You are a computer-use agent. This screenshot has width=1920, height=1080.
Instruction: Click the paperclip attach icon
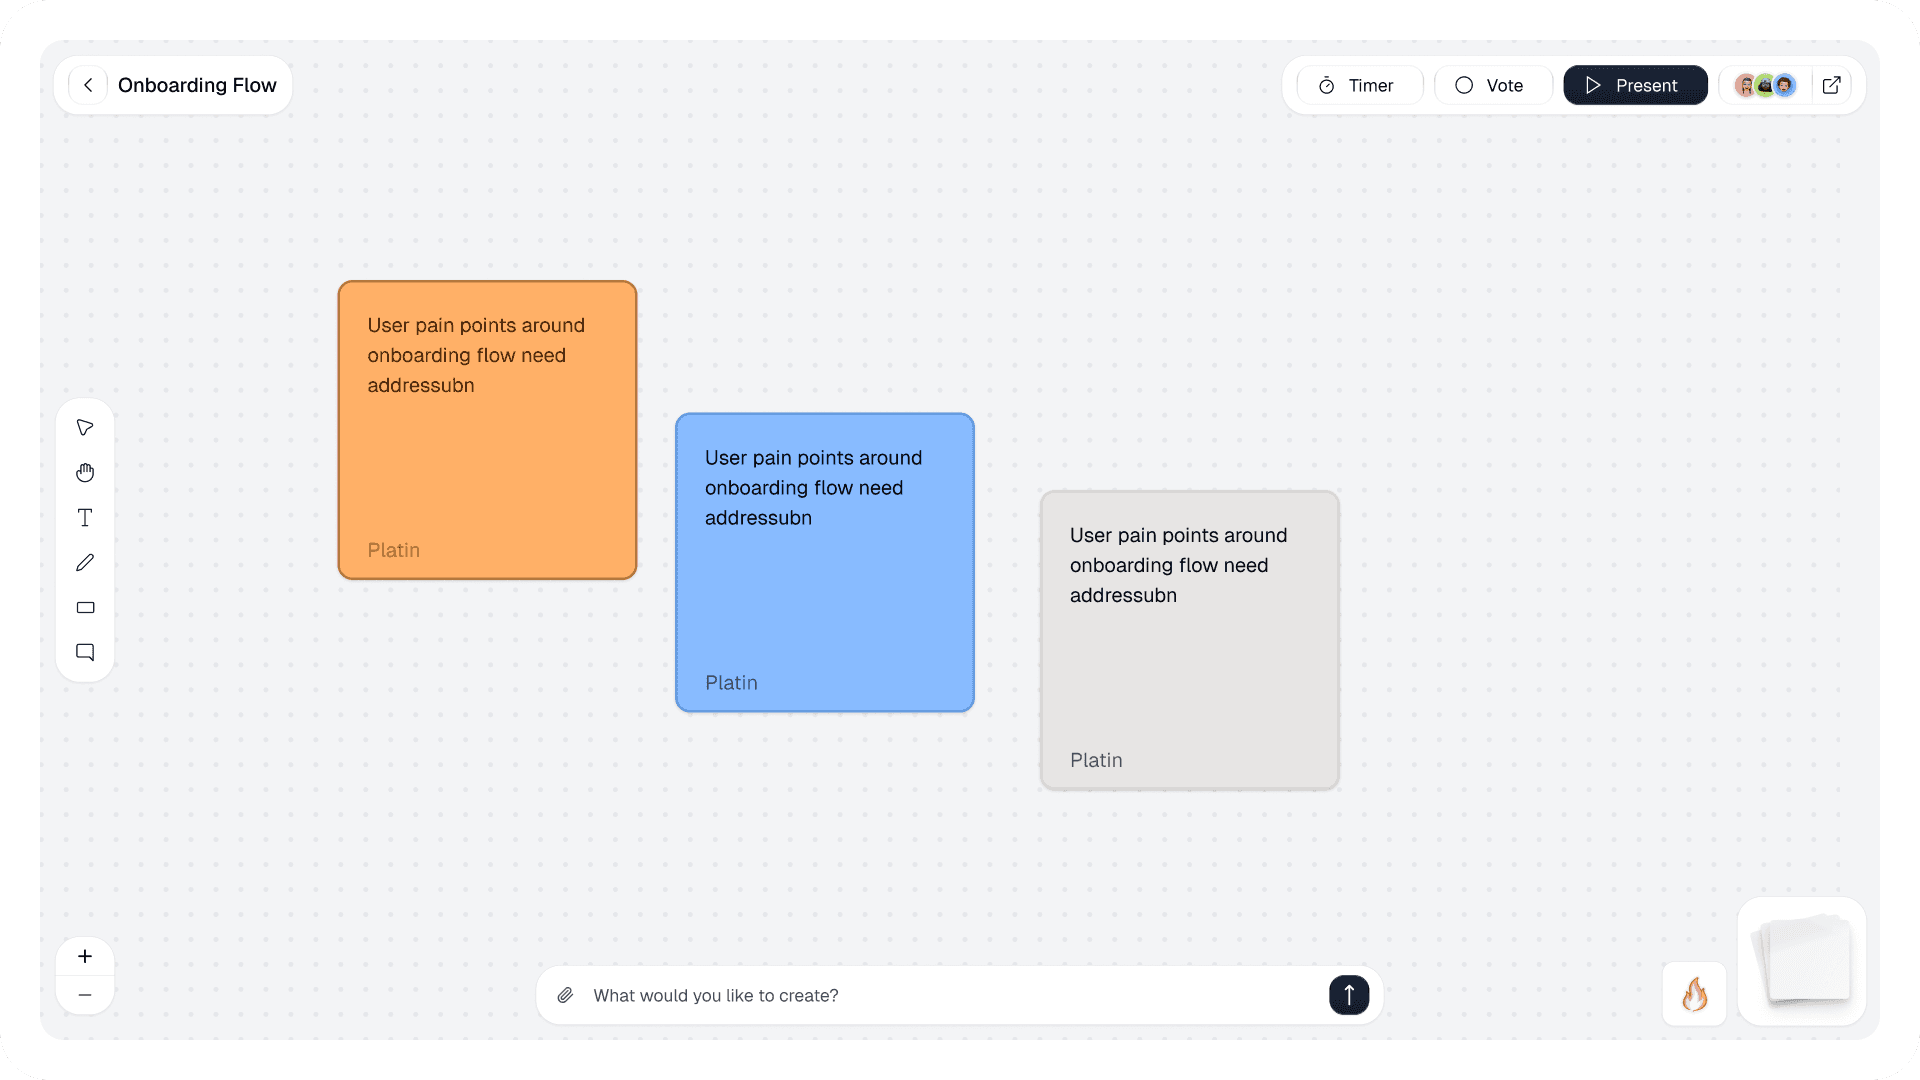[565, 995]
